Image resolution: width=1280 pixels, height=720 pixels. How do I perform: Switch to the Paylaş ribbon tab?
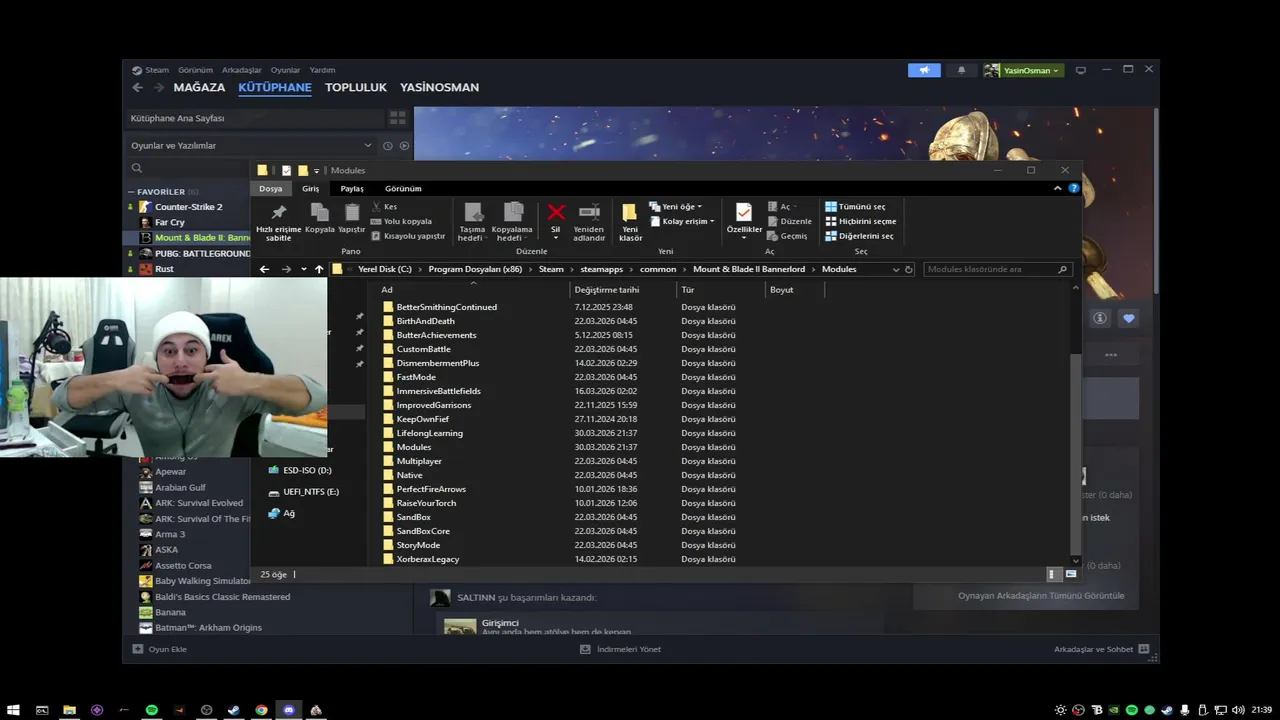tap(352, 188)
